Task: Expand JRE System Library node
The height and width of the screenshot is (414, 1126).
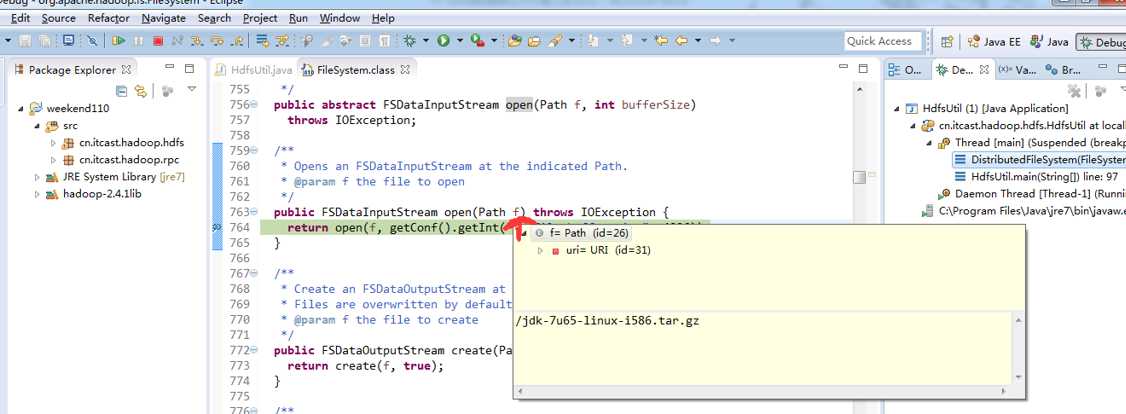Action: 37,177
